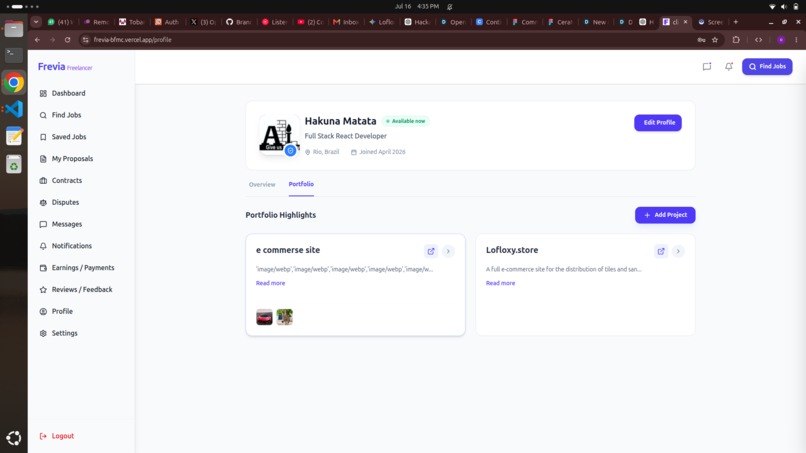Image resolution: width=806 pixels, height=453 pixels.
Task: Click the address bar URL
Action: [133, 40]
